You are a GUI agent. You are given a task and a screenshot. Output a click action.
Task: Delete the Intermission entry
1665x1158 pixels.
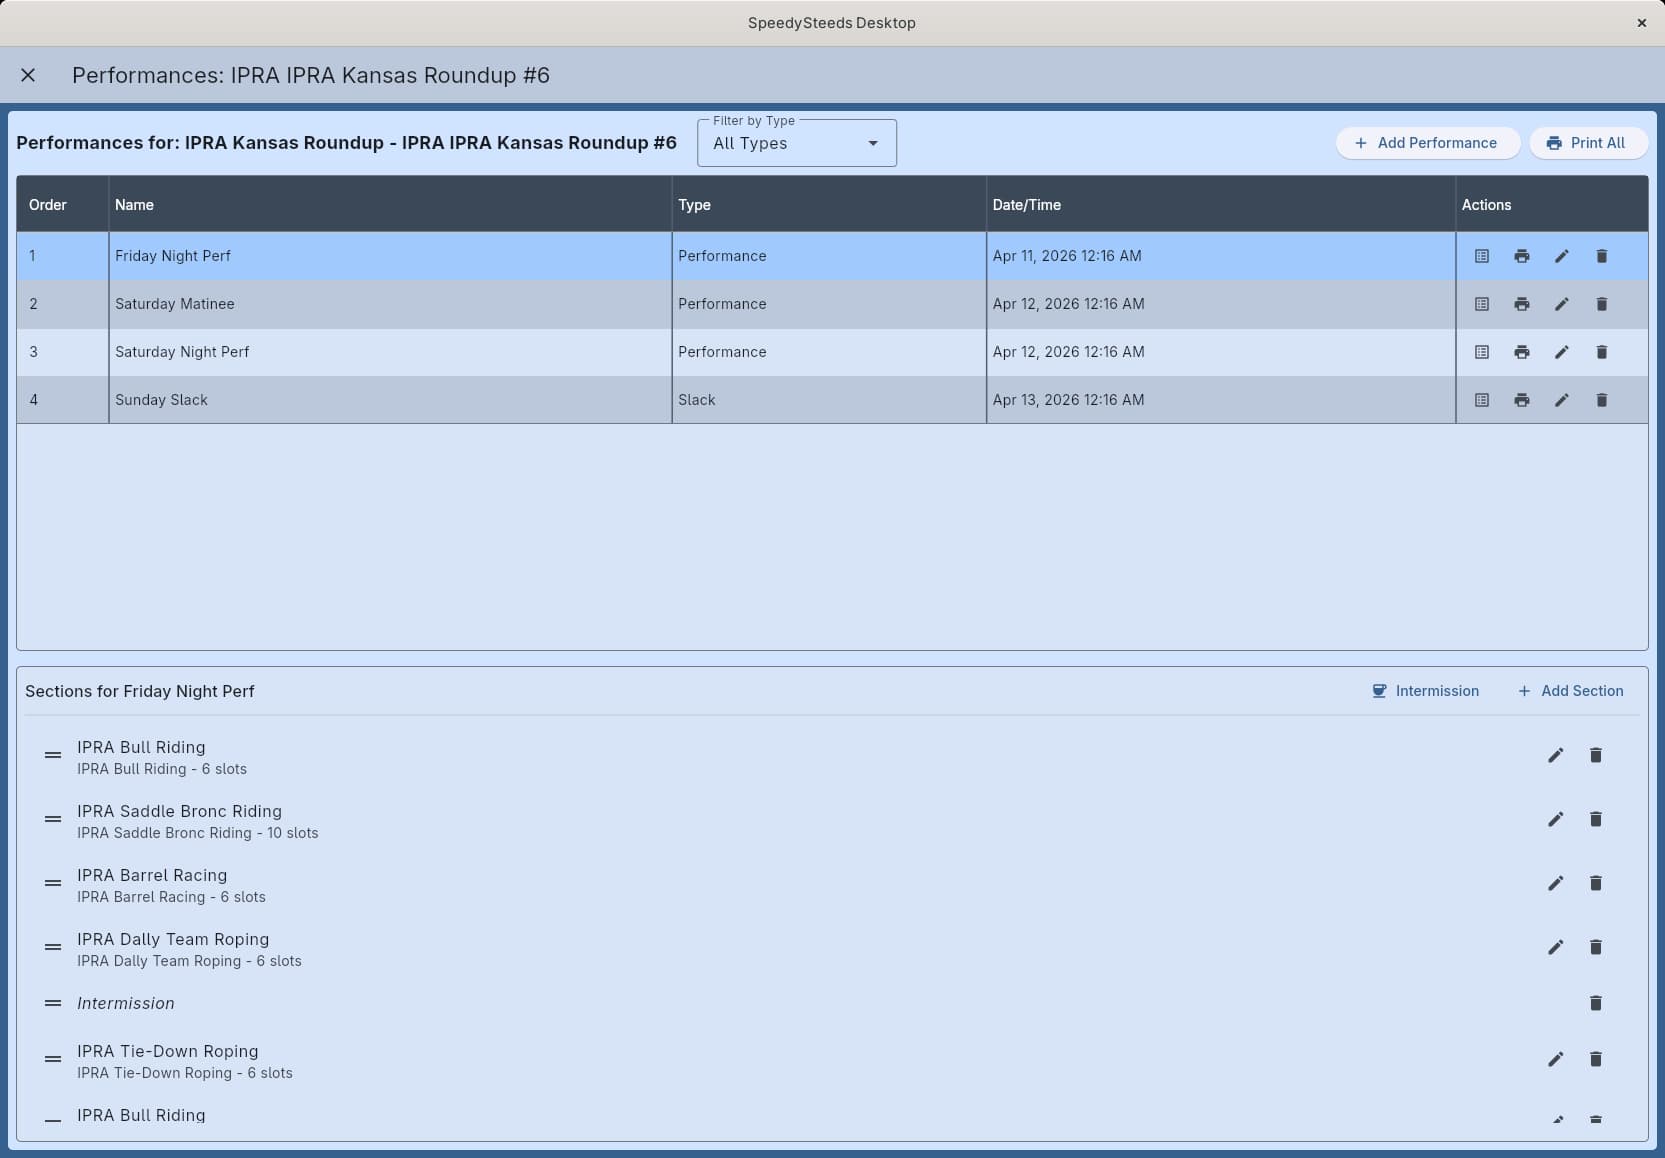tap(1596, 1003)
